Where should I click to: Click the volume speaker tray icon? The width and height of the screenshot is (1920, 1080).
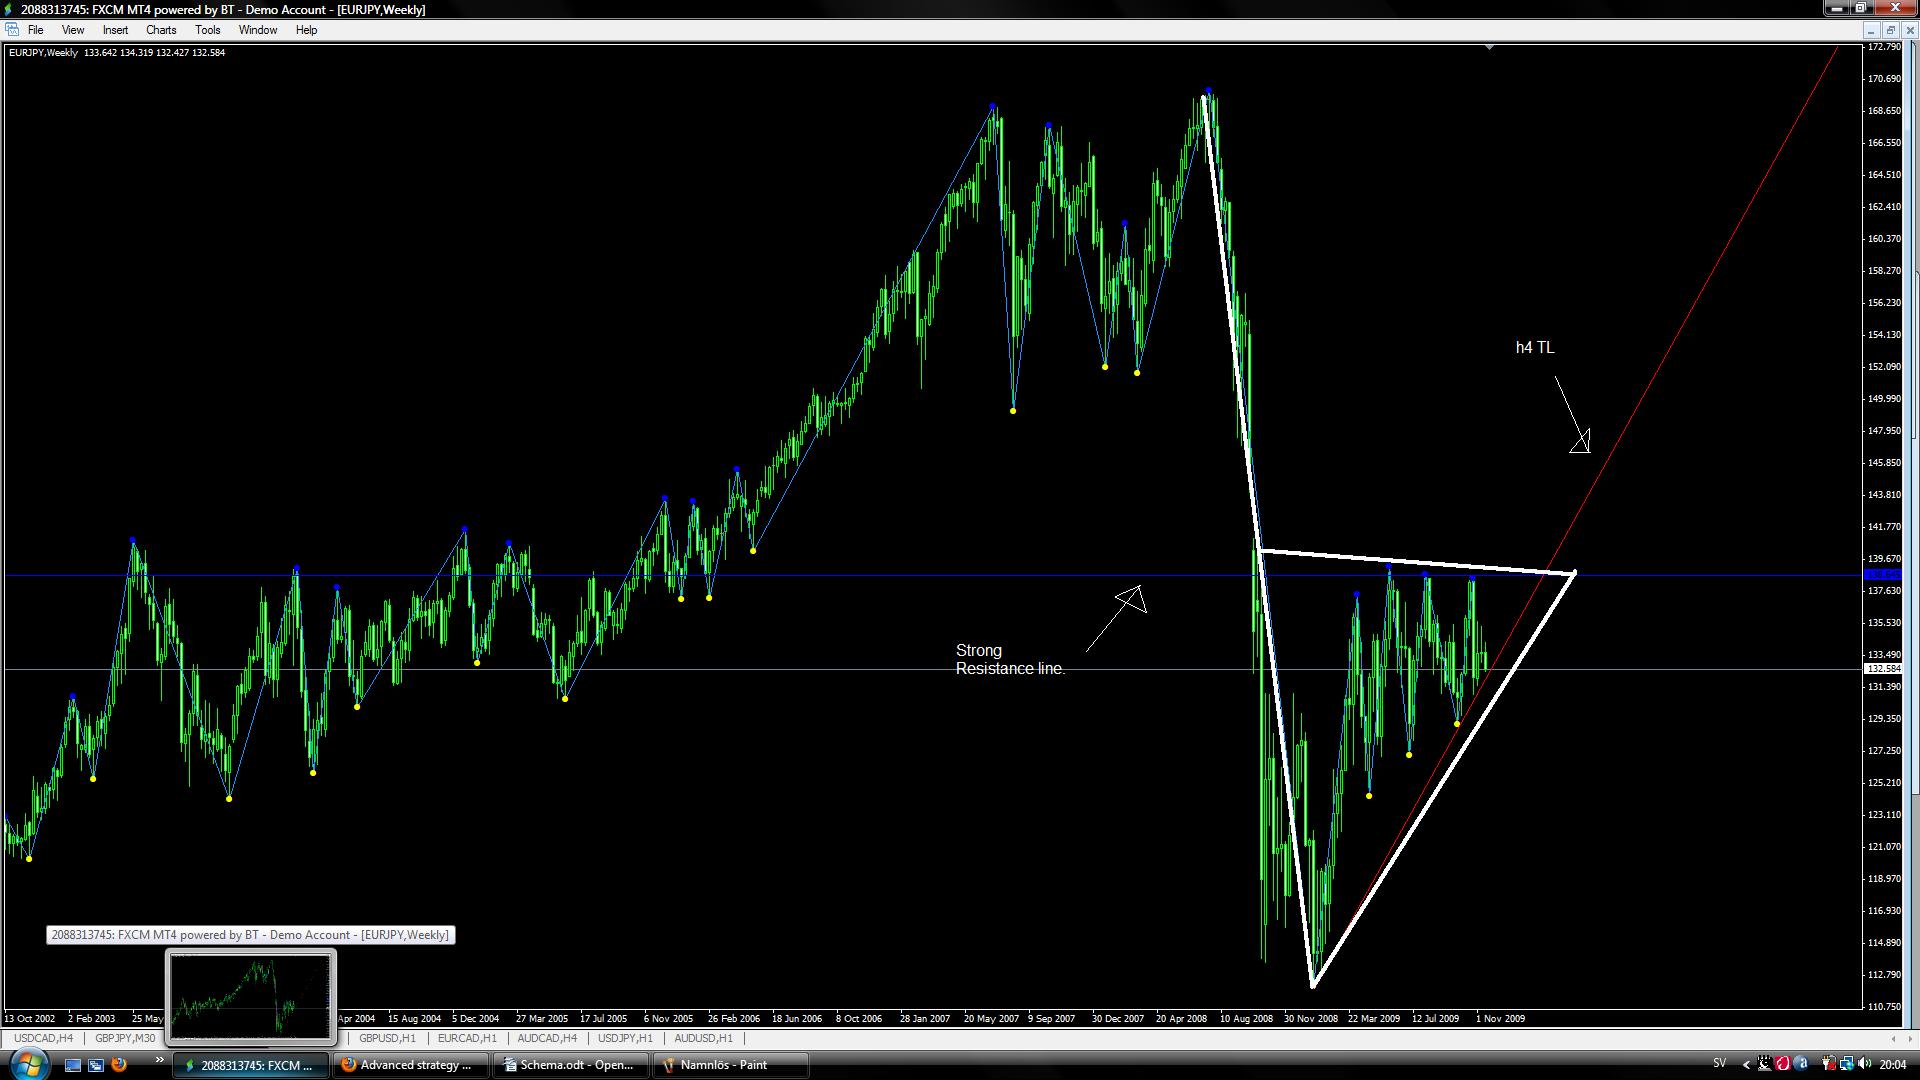coord(1865,1064)
